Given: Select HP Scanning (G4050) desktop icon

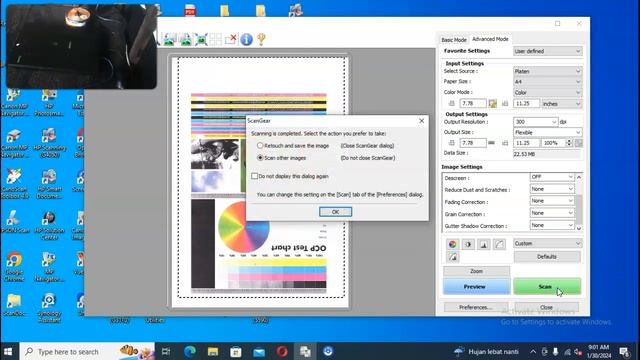Looking at the screenshot, I should (x=49, y=143).
